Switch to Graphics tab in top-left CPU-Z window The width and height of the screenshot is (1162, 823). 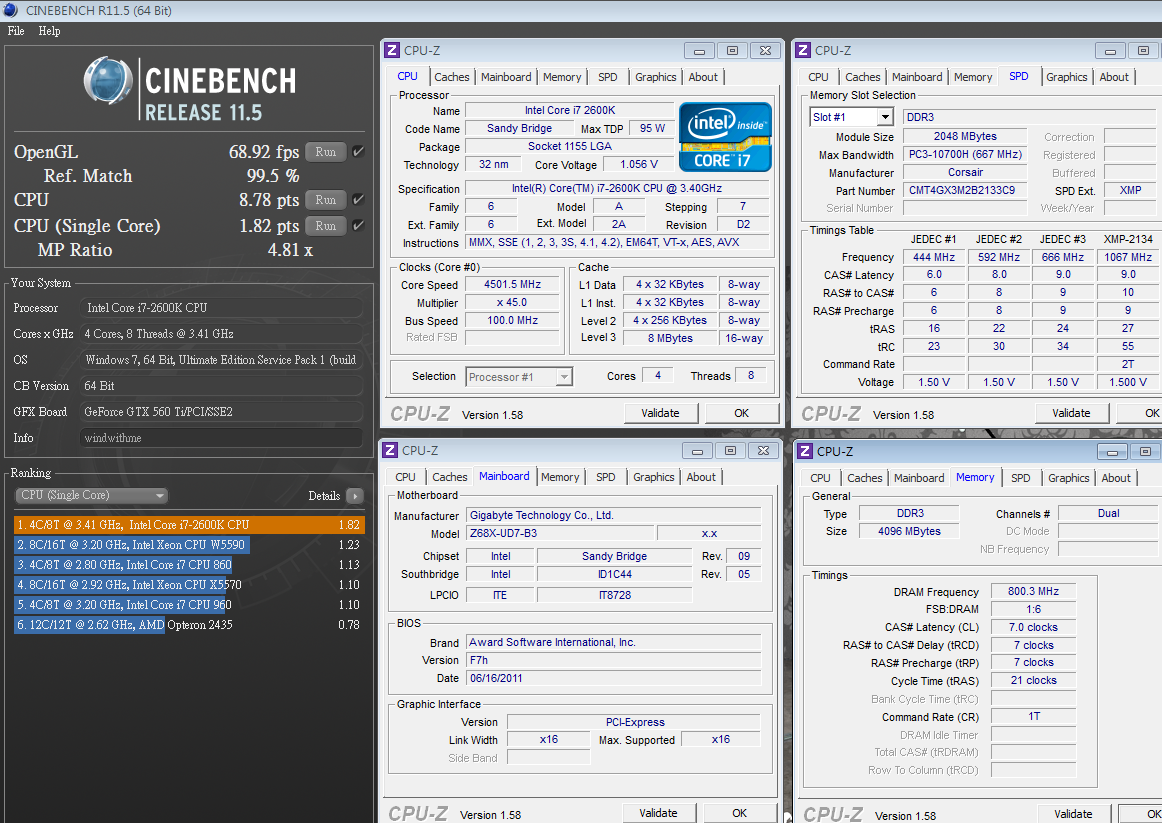click(x=656, y=77)
